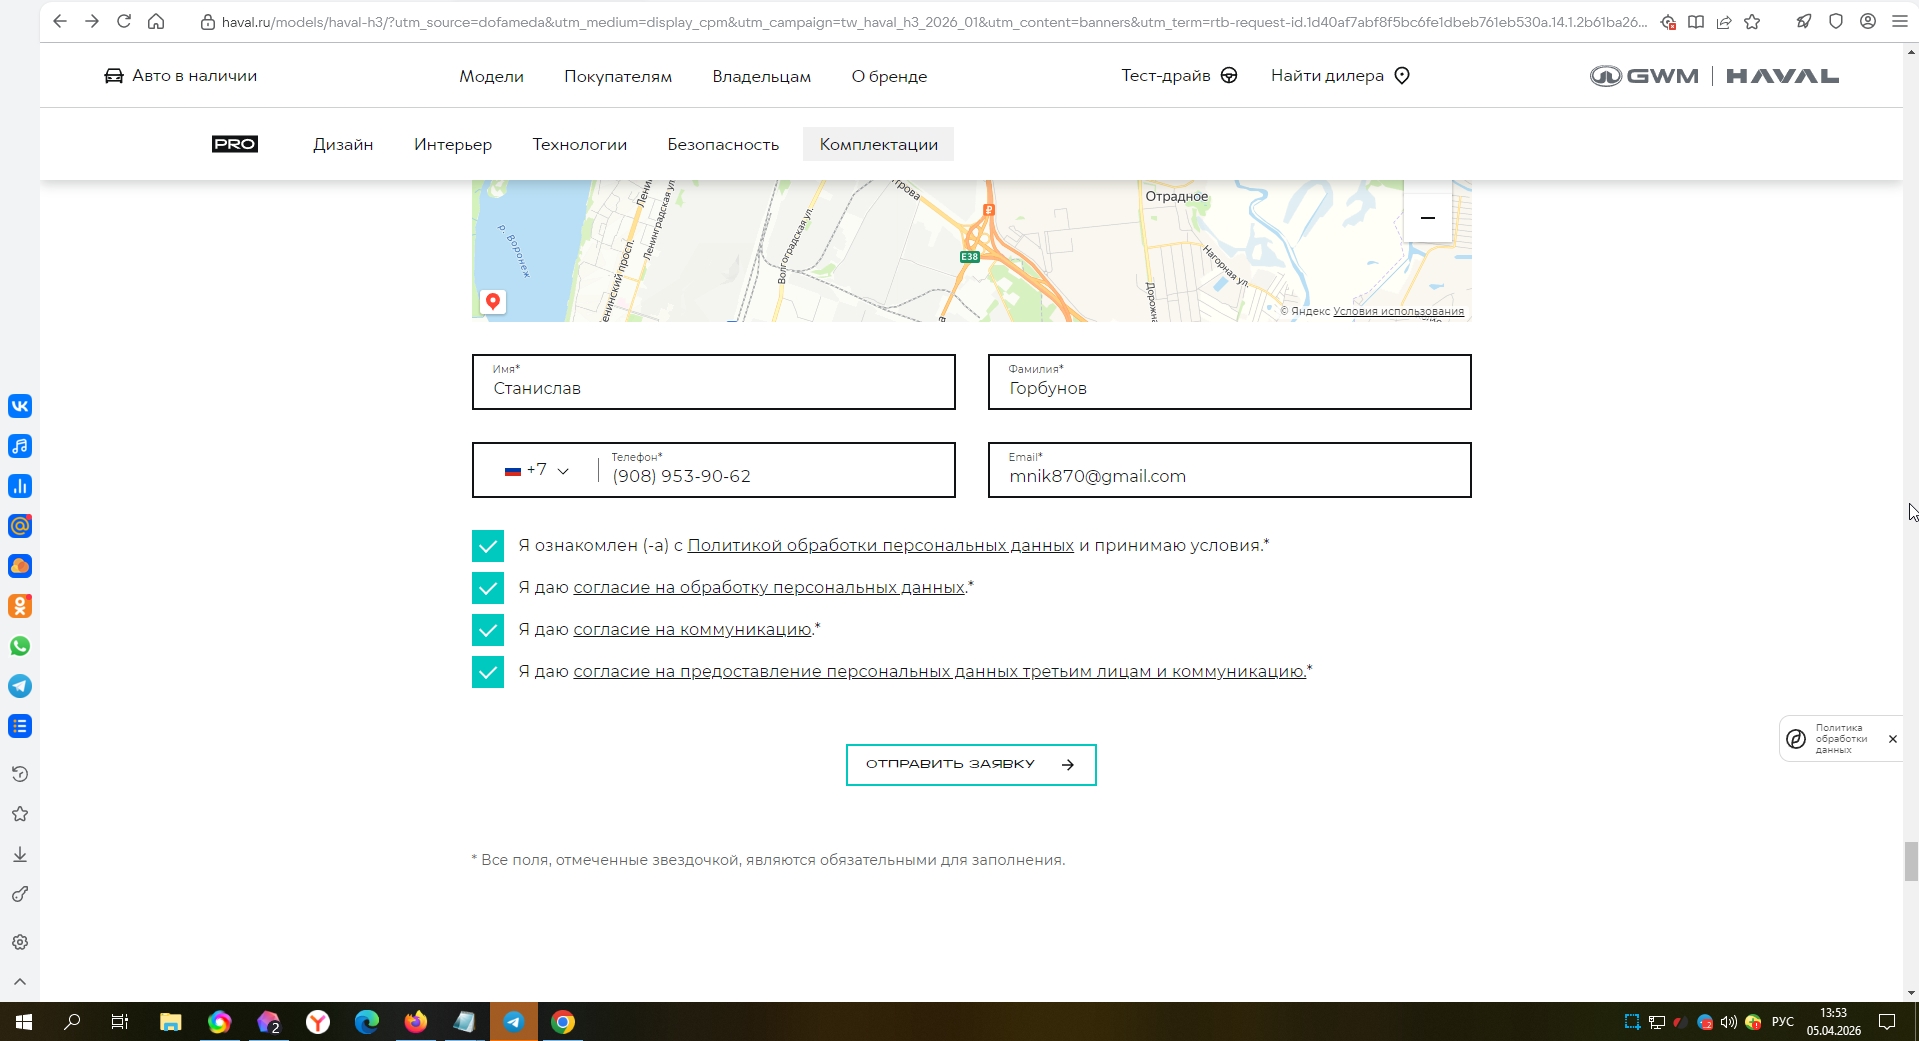The height and width of the screenshot is (1041, 1919).
Task: Click Найти дилера link
Action: 1340,76
